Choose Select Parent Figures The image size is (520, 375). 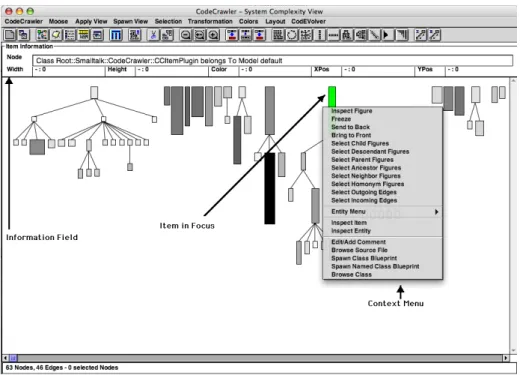383,160
